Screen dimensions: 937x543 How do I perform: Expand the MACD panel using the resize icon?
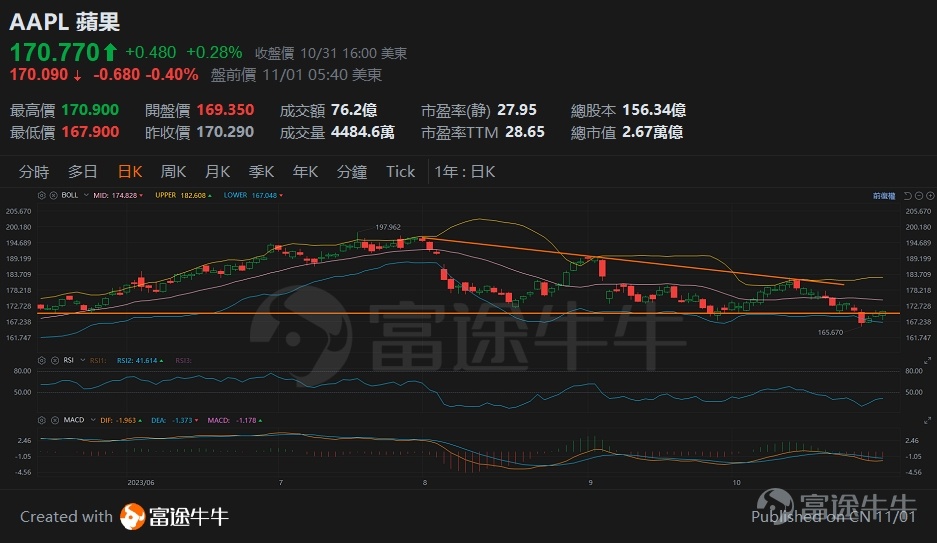point(927,420)
